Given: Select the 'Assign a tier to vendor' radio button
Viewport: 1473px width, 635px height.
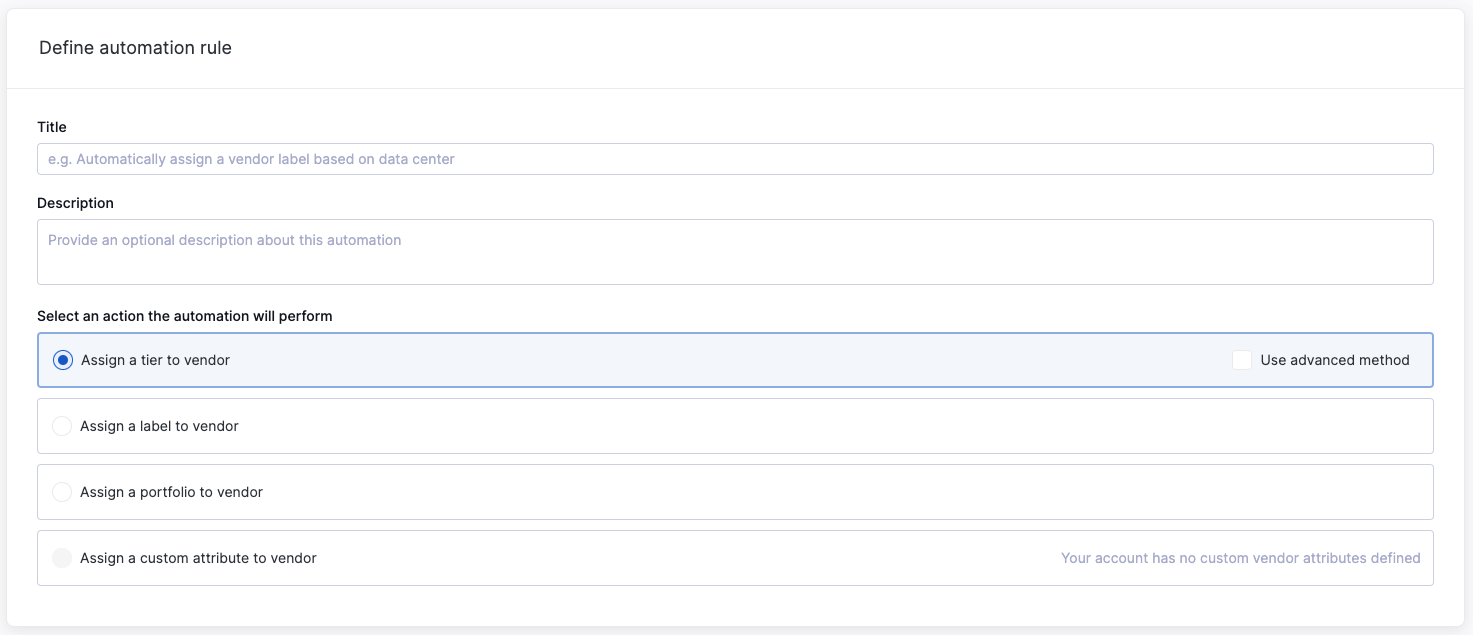Looking at the screenshot, I should (x=63, y=360).
